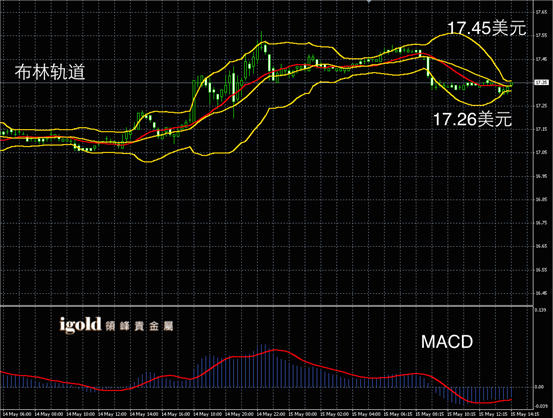Click the 15 May 00:00 time label
Screen dimensions: 553x418
click(302, 414)
